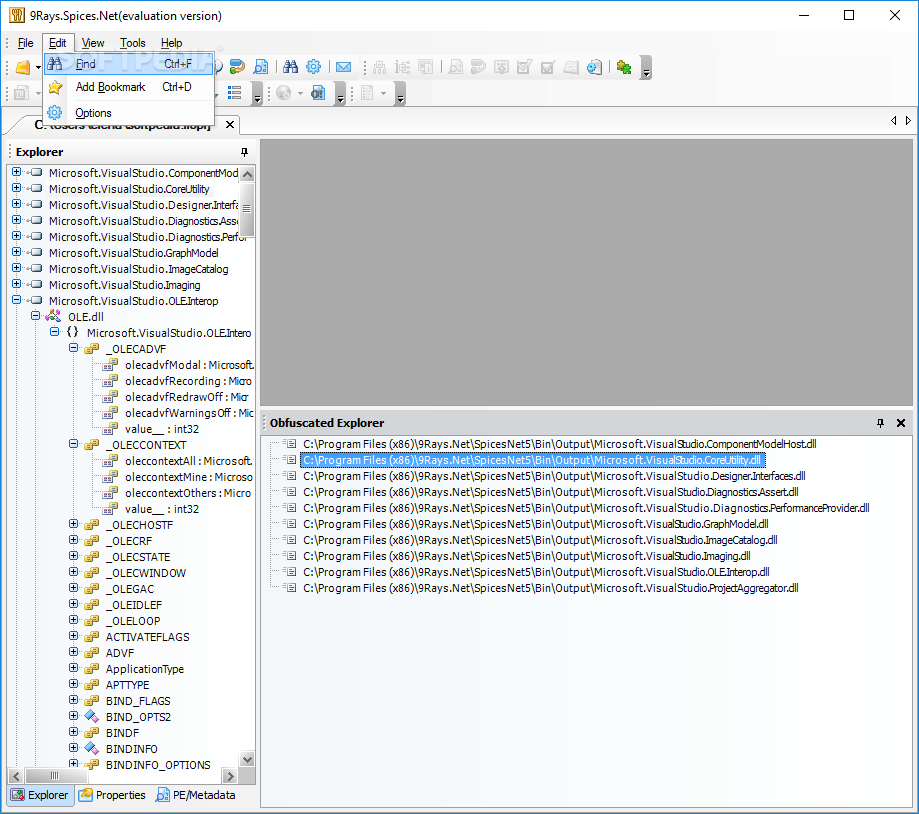Click the star icon beside Add Bookmark
The height and width of the screenshot is (814, 919).
[55, 87]
